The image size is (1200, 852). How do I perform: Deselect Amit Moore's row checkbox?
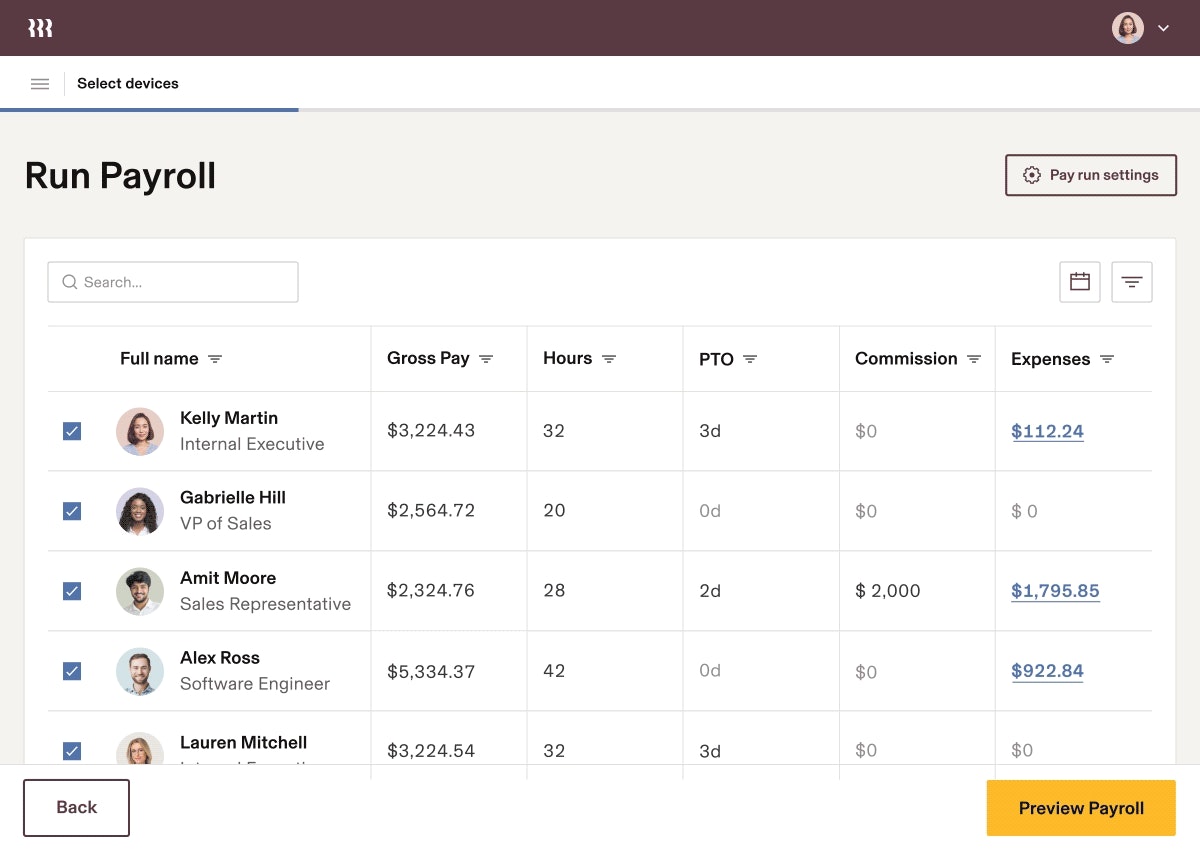pos(72,591)
